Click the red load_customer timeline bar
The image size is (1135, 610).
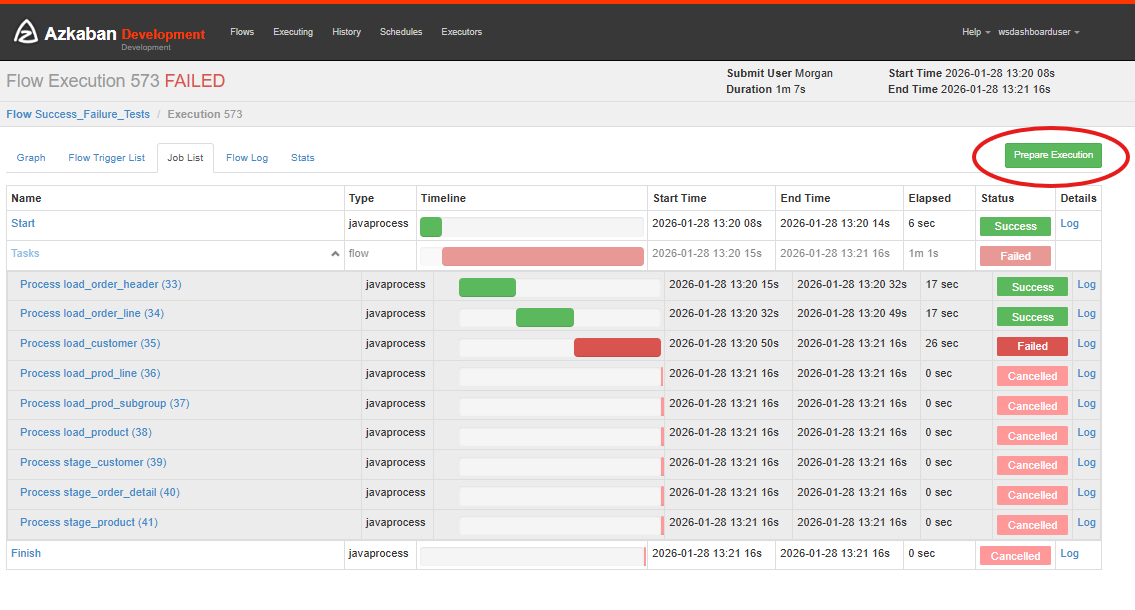click(x=617, y=347)
